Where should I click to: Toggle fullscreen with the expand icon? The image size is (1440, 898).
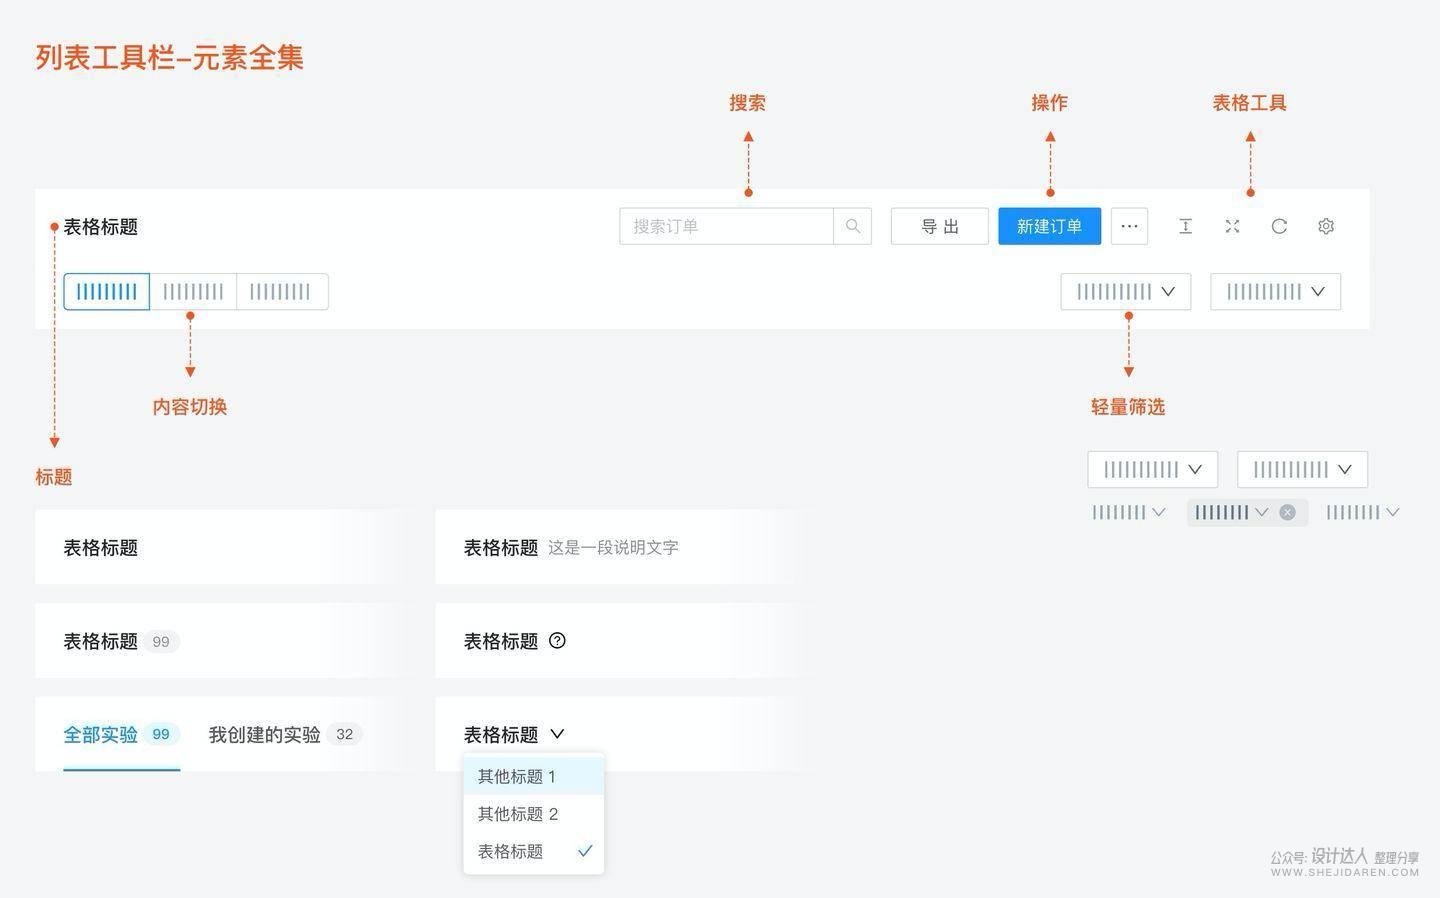pyautogui.click(x=1232, y=226)
